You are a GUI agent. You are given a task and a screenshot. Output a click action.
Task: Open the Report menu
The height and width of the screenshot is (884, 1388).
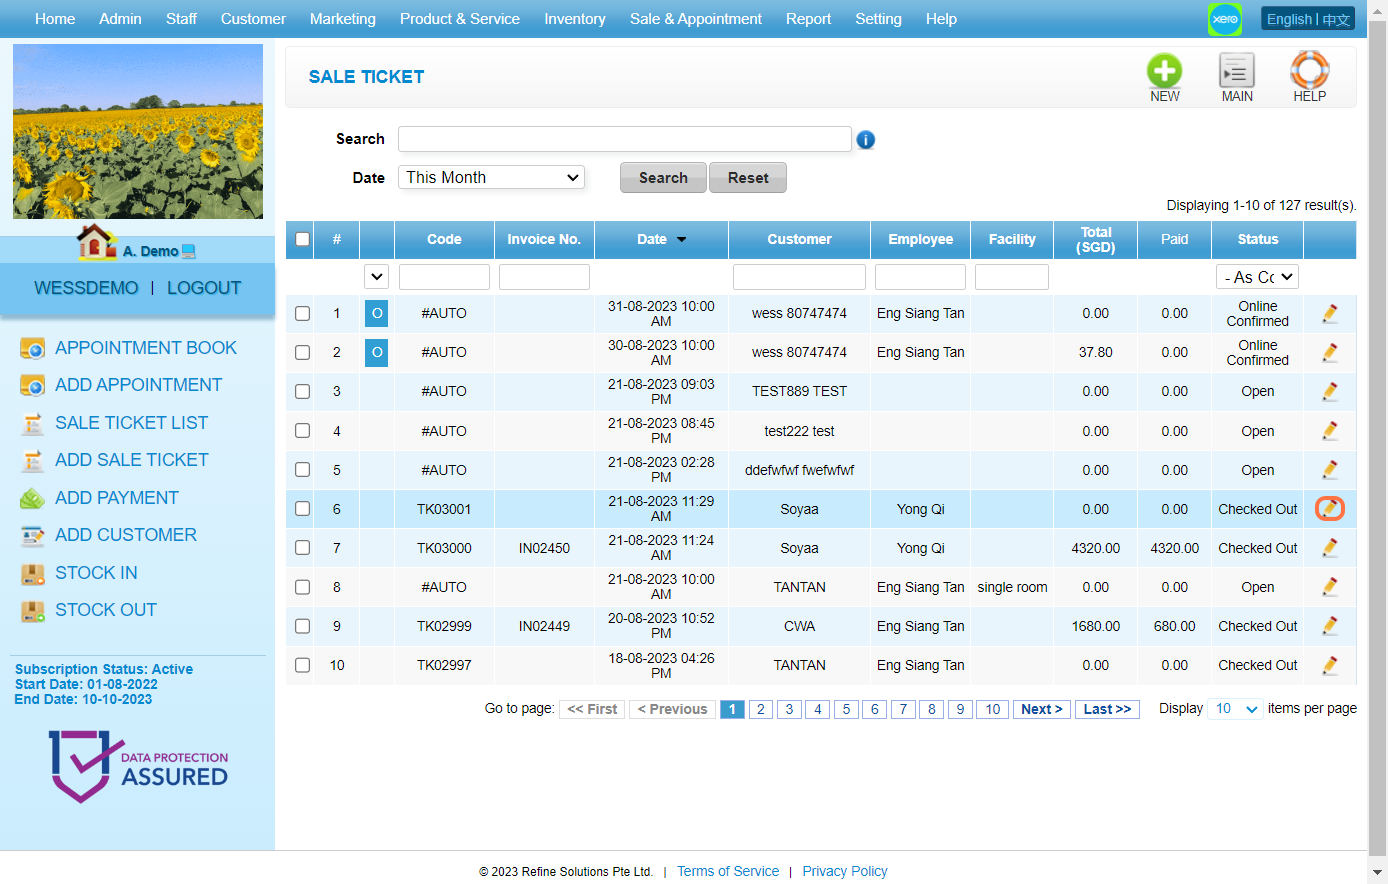click(808, 19)
